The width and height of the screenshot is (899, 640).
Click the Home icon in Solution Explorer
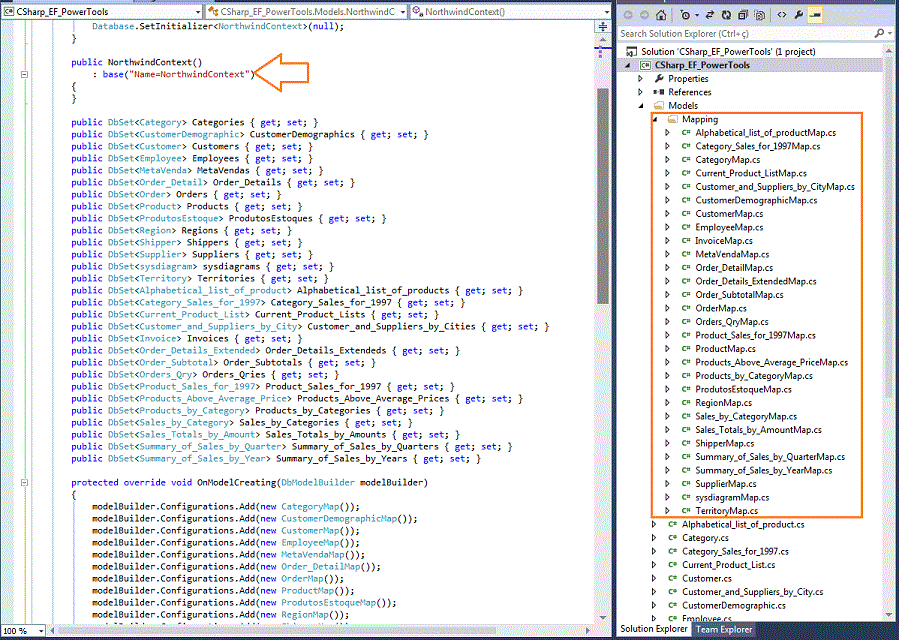(x=661, y=15)
